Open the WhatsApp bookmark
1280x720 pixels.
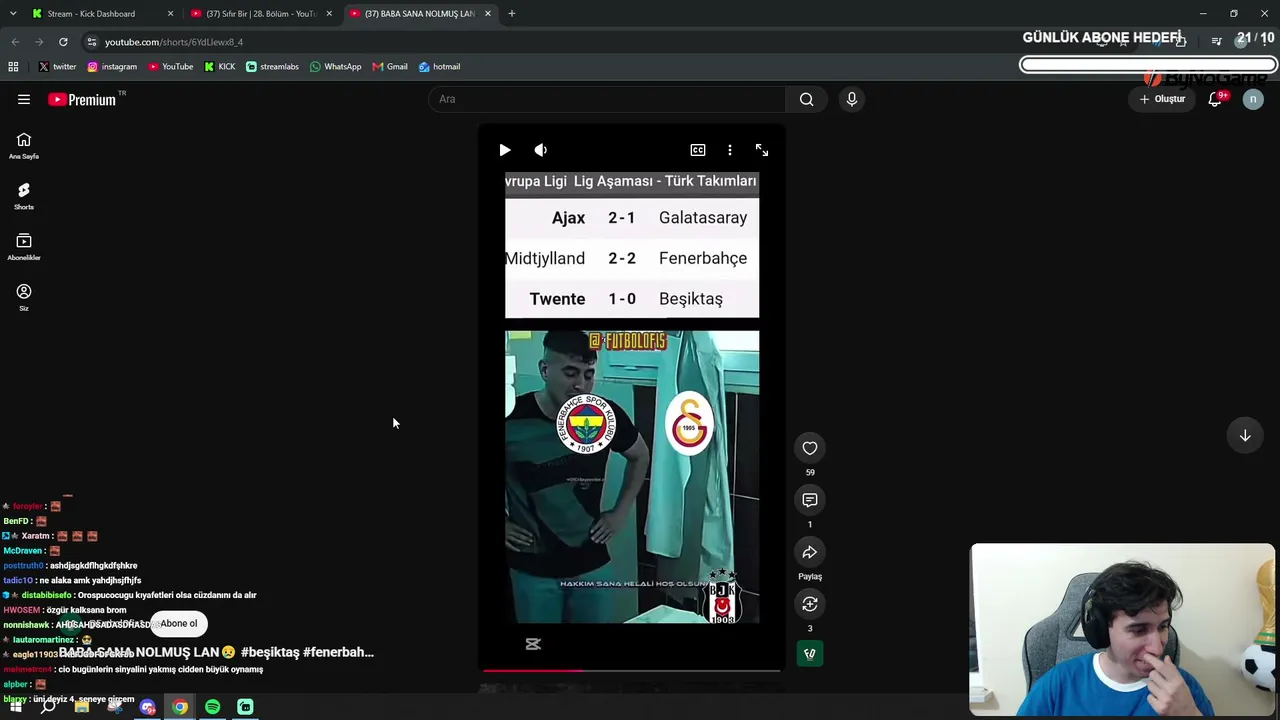tap(335, 67)
